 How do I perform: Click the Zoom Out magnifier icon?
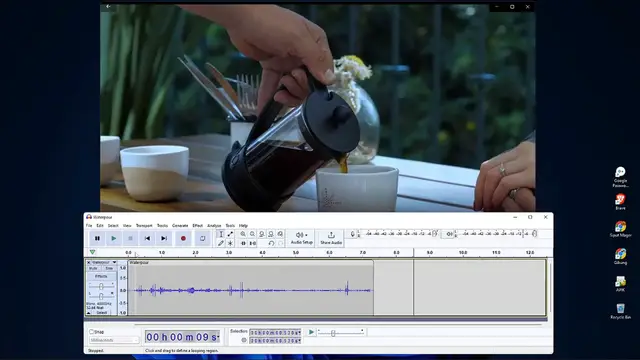click(252, 234)
